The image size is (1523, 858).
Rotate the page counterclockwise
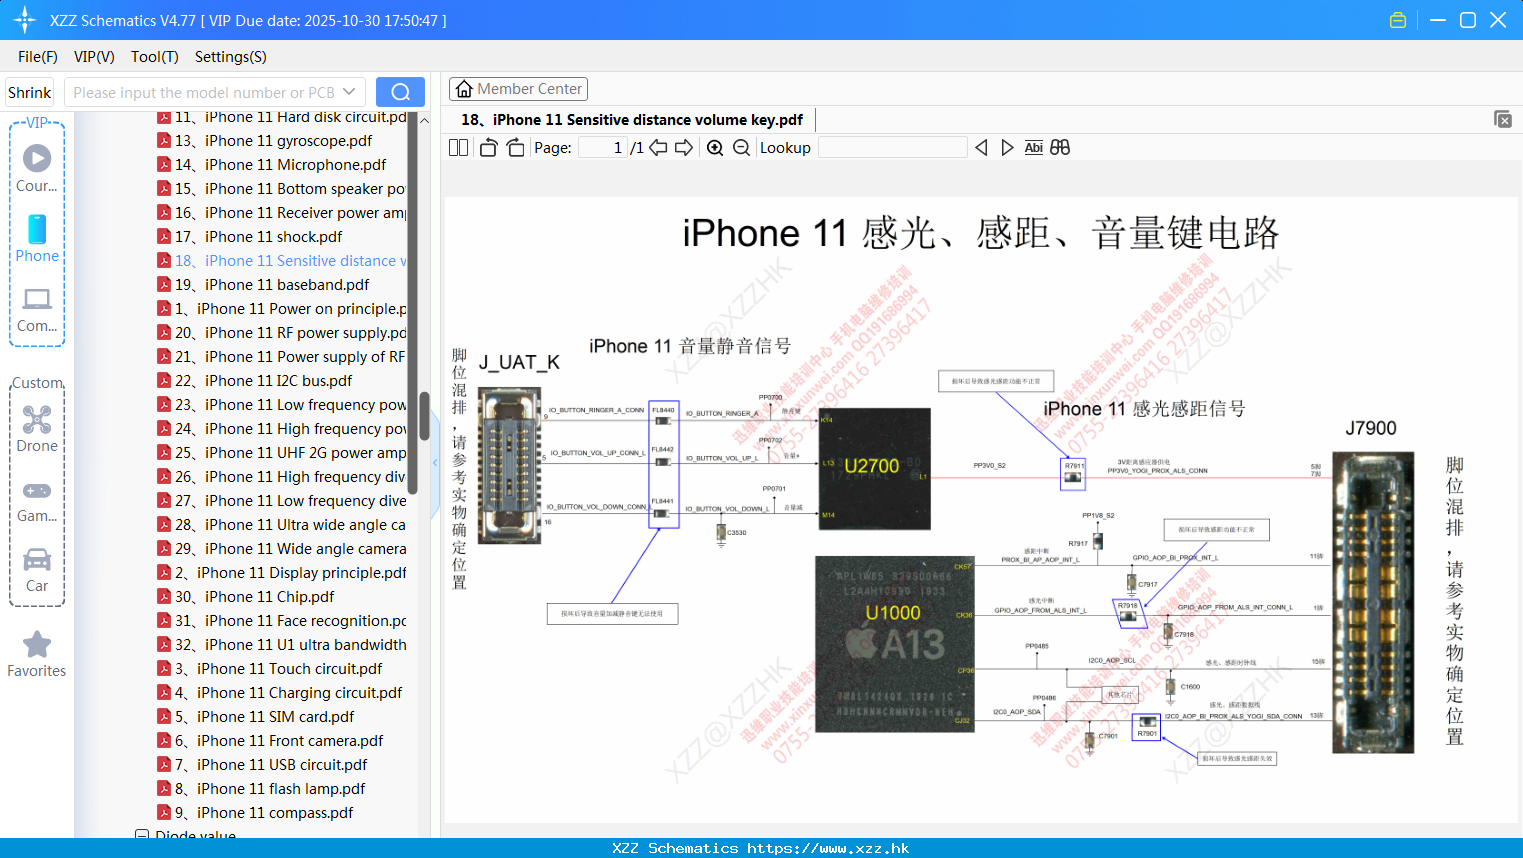(x=488, y=148)
